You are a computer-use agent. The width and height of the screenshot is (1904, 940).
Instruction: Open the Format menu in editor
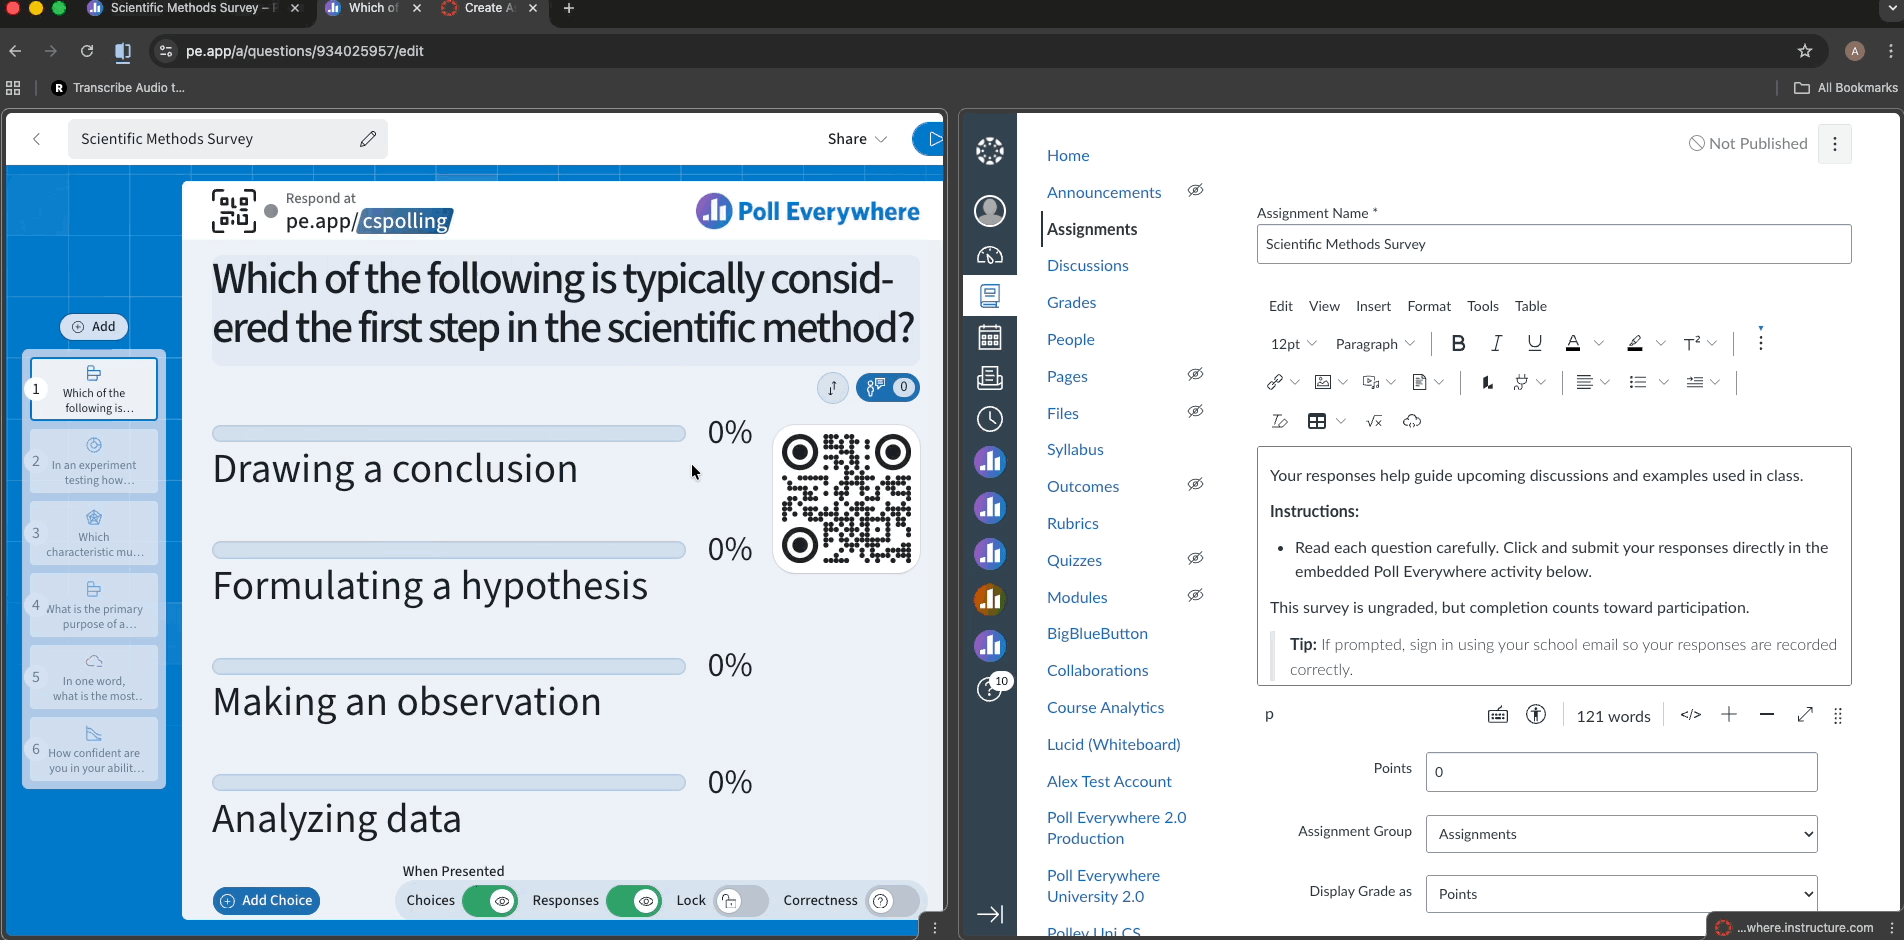(x=1429, y=306)
